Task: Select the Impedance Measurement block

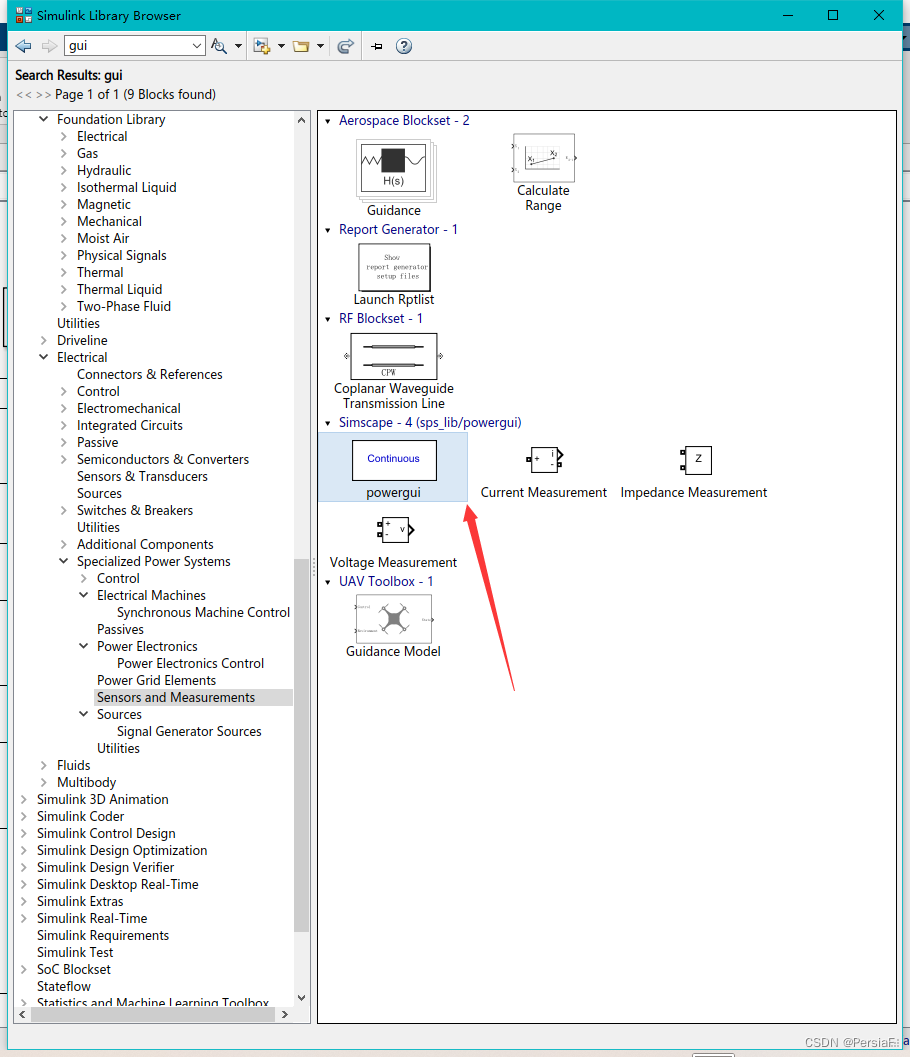Action: coord(696,460)
